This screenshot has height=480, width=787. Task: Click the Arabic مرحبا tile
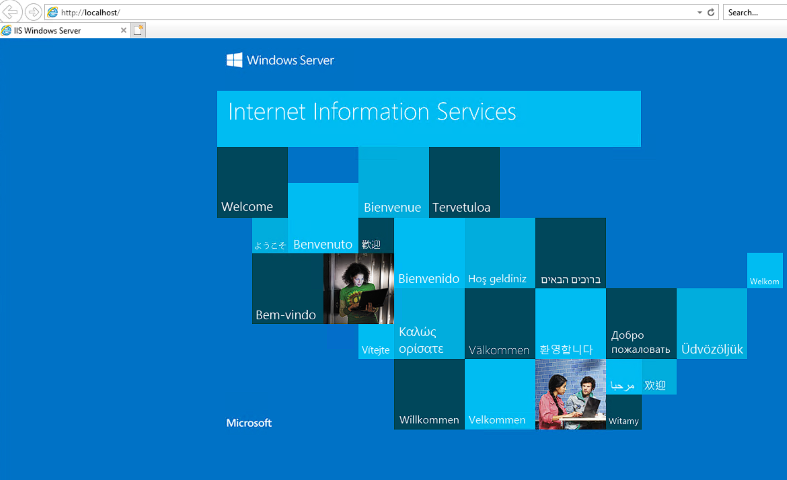click(623, 377)
